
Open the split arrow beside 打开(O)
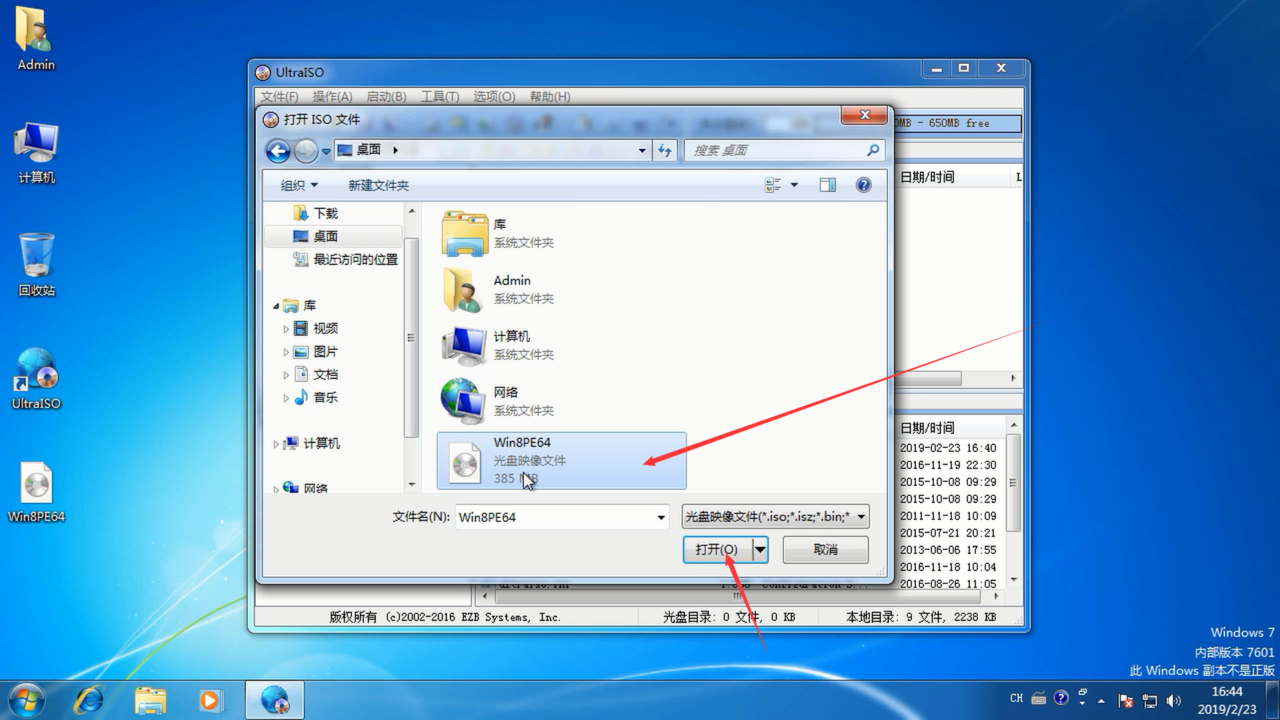(x=760, y=549)
